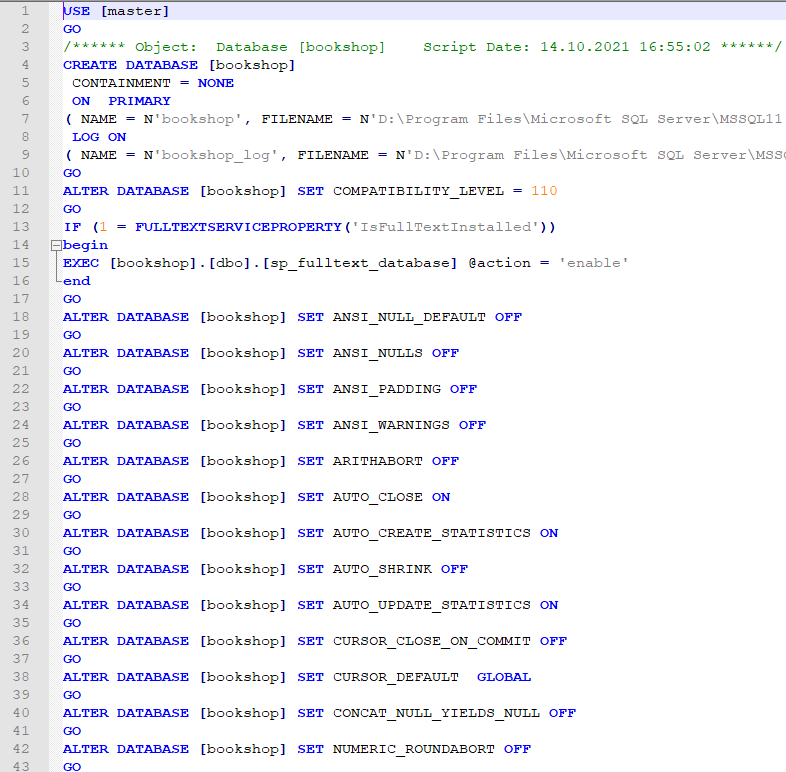Screen dimensions: 786x772
Task: Click the EXEC keyword on line 15
Action: [x=81, y=263]
